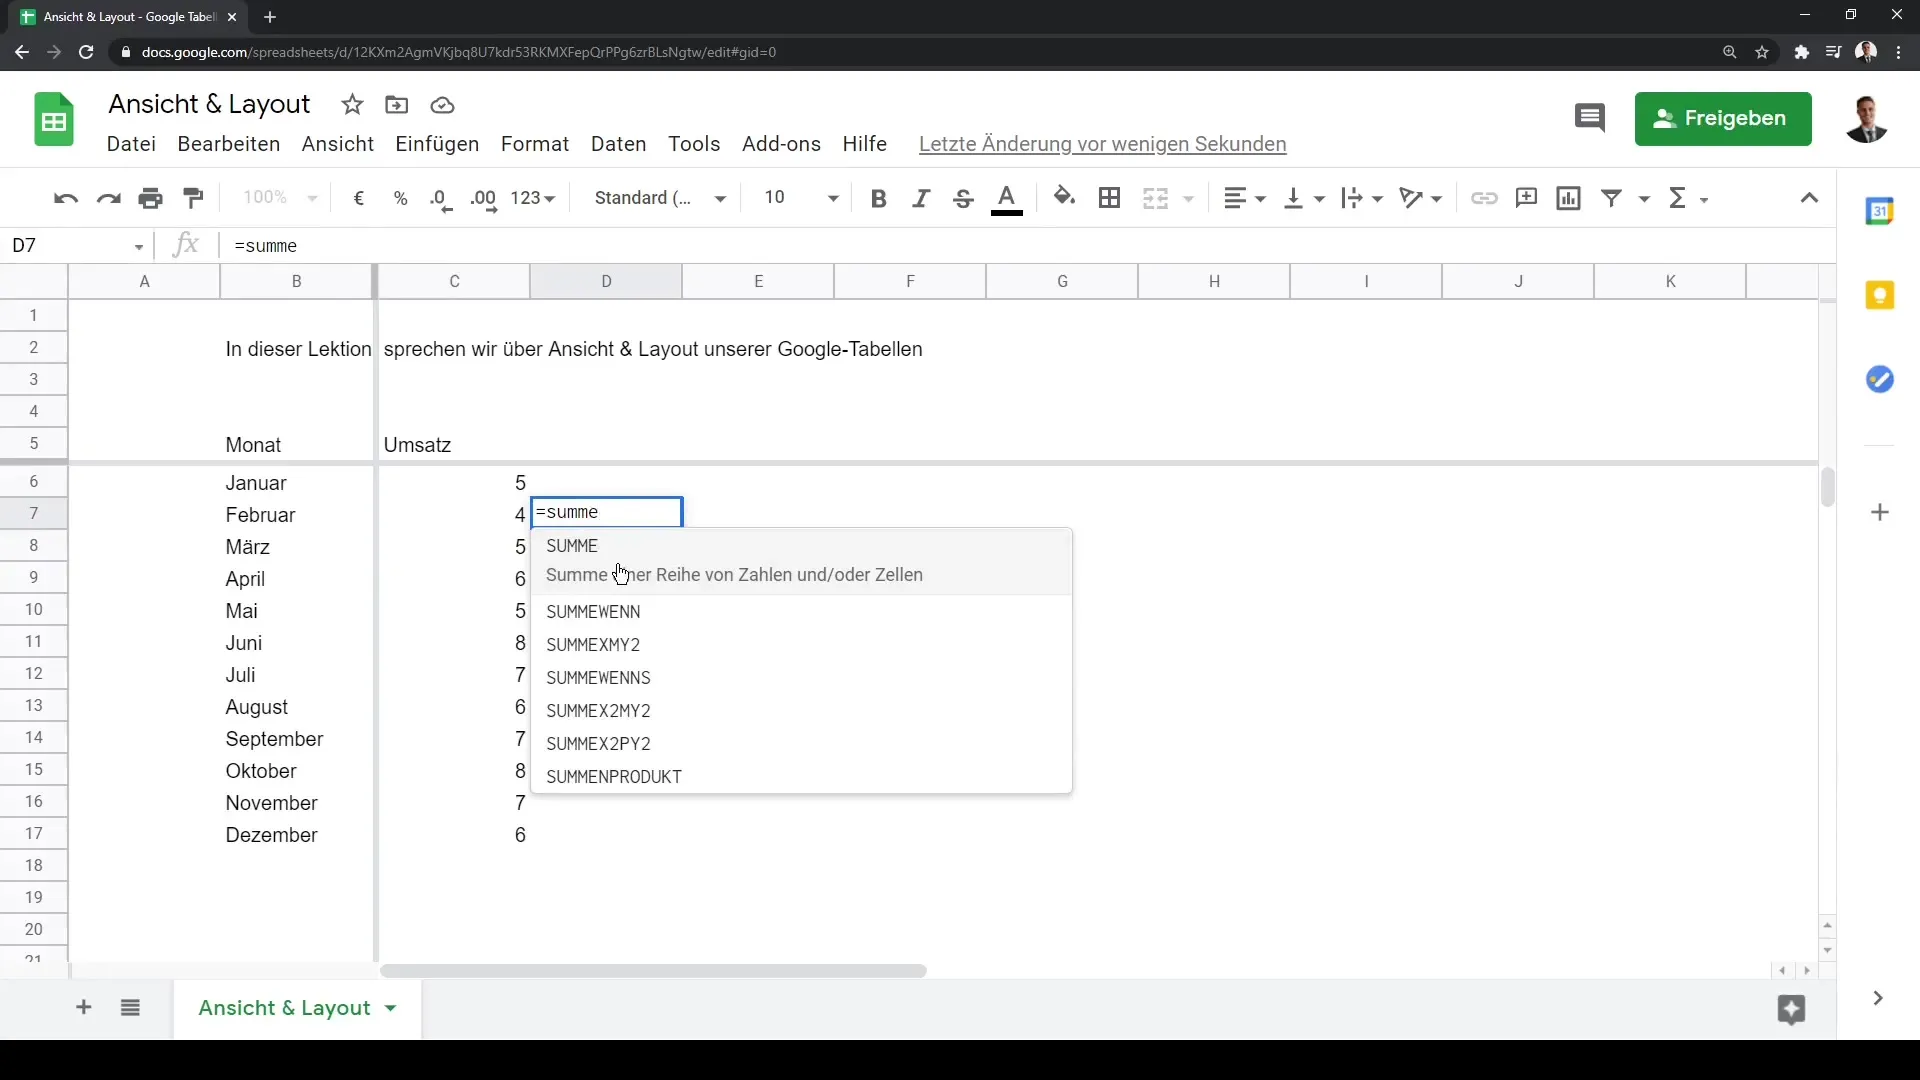This screenshot has height=1080, width=1920.
Task: Open number format 123 dropdown
Action: (533, 198)
